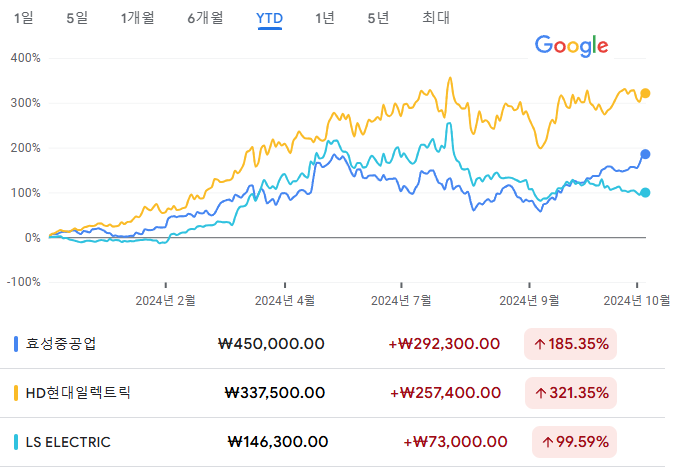Click the 100% y-axis label
The image size is (679, 473).
coord(26,193)
